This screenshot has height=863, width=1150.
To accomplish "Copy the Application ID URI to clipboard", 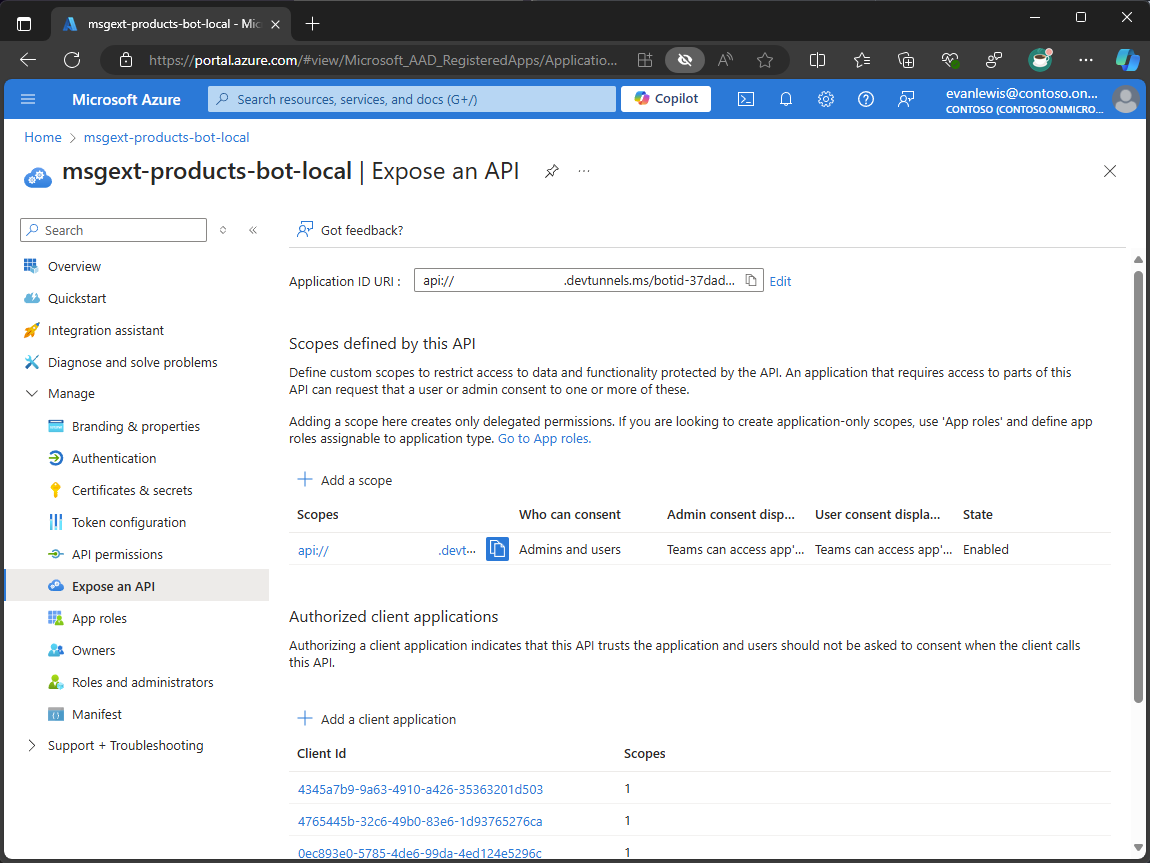I will tap(751, 280).
